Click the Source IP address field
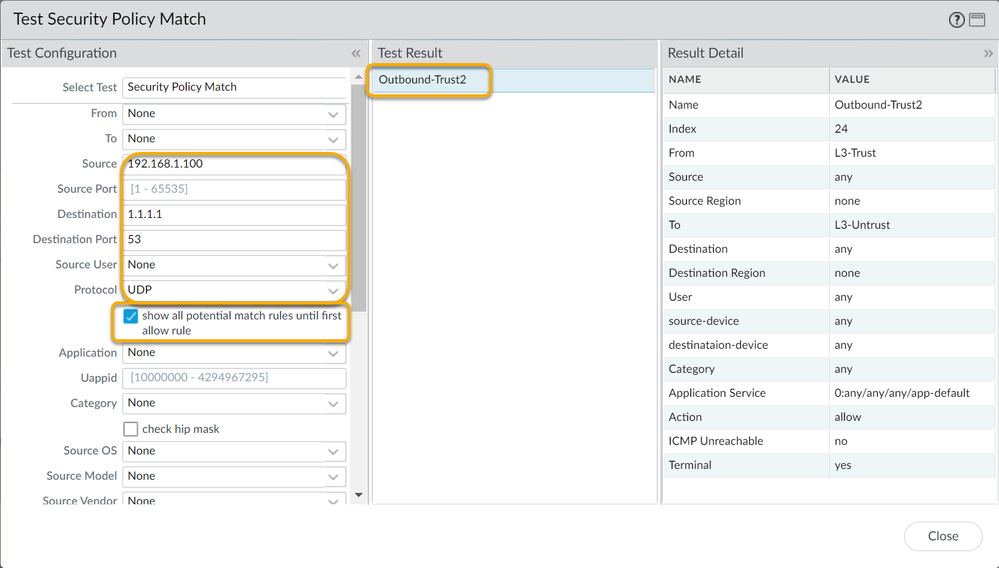The image size is (999, 568). click(x=234, y=164)
